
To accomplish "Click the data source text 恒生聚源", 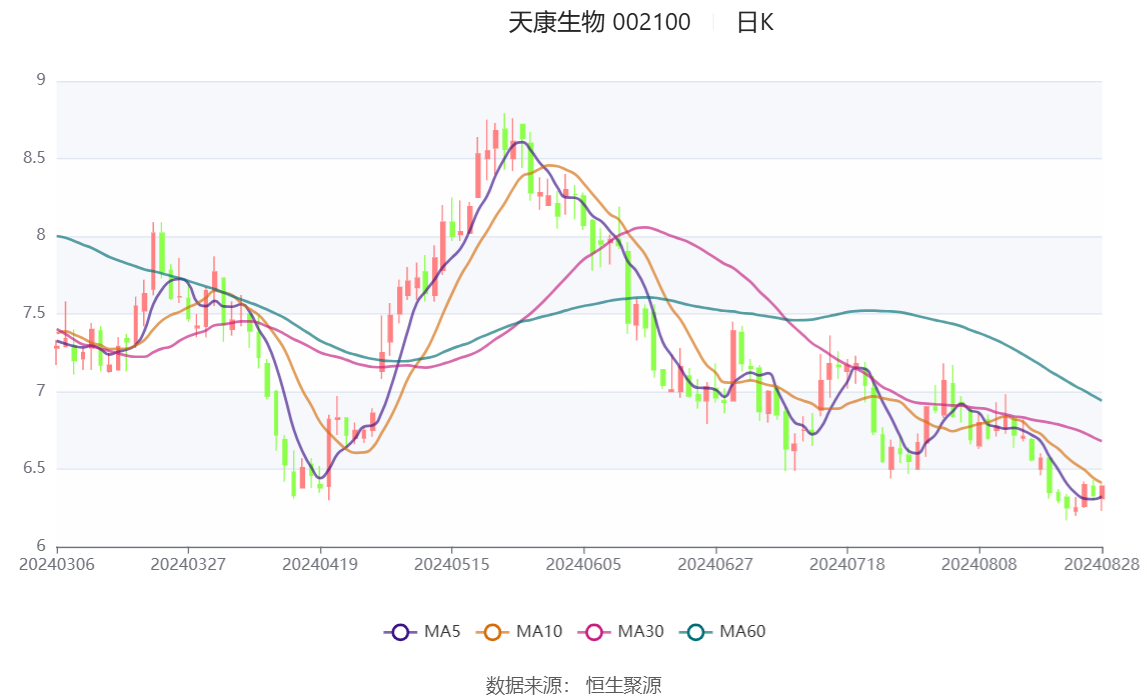I will (623, 686).
